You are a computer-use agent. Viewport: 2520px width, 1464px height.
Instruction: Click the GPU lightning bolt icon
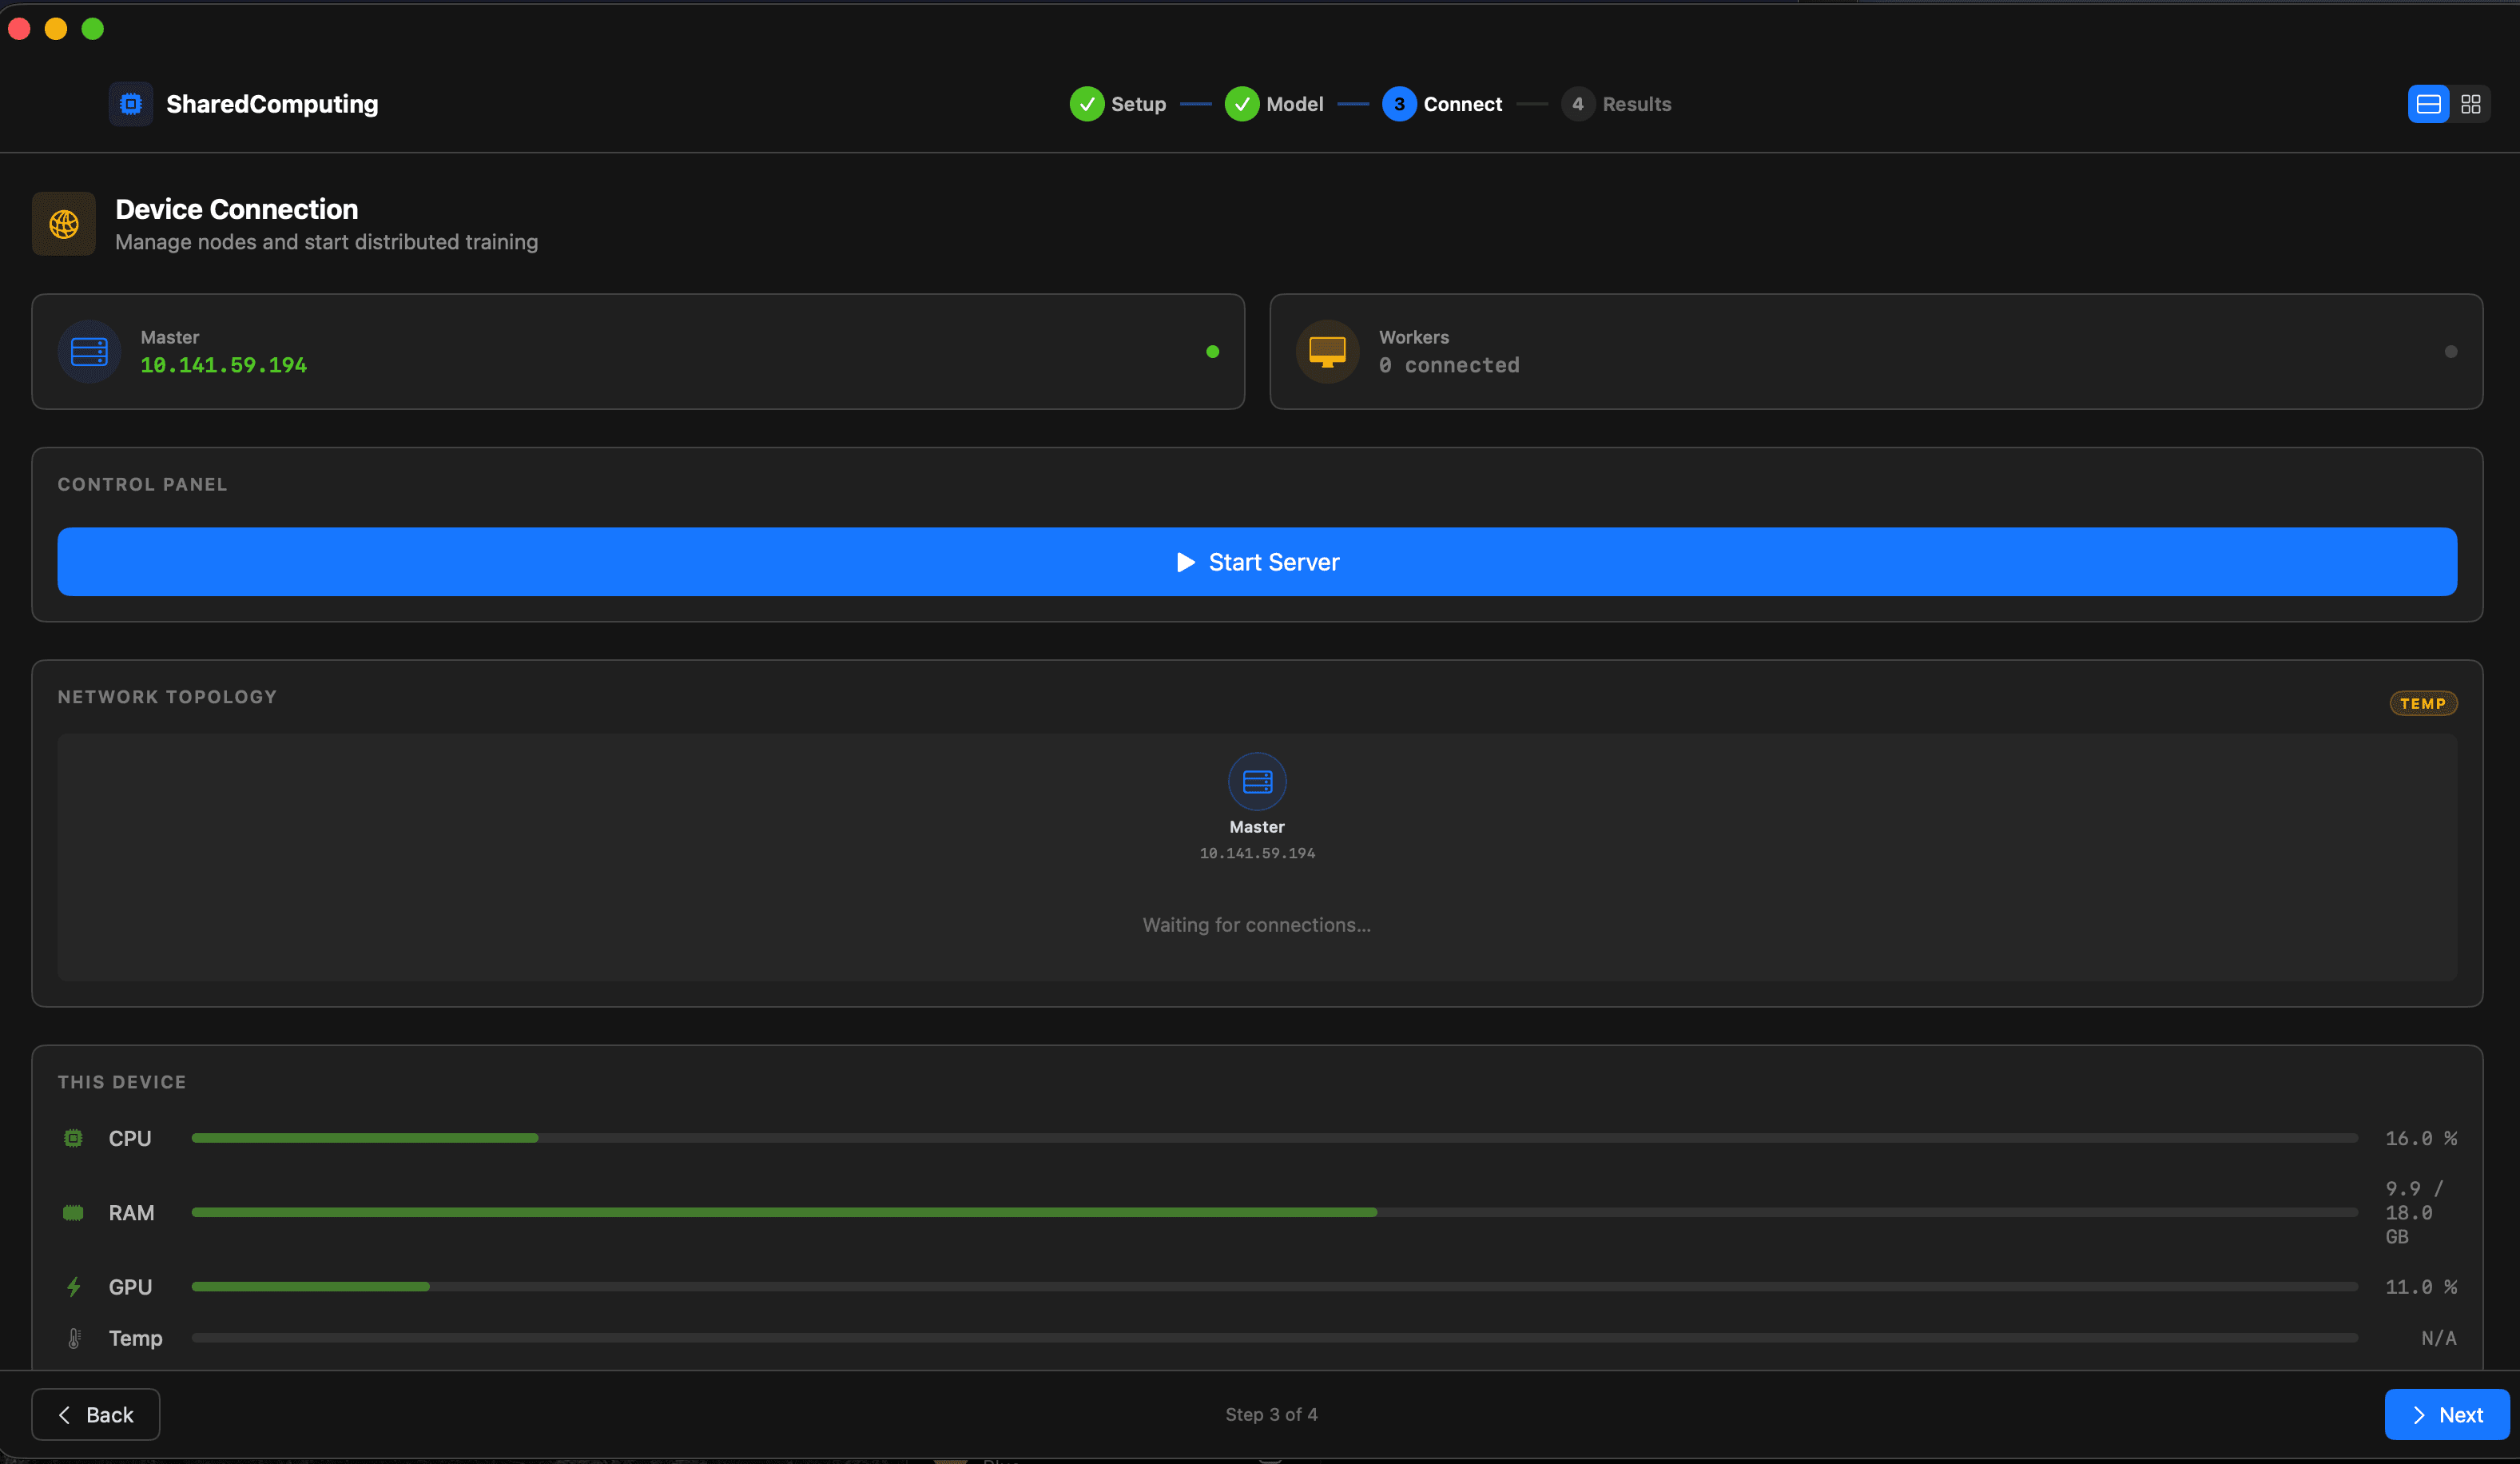click(73, 1287)
